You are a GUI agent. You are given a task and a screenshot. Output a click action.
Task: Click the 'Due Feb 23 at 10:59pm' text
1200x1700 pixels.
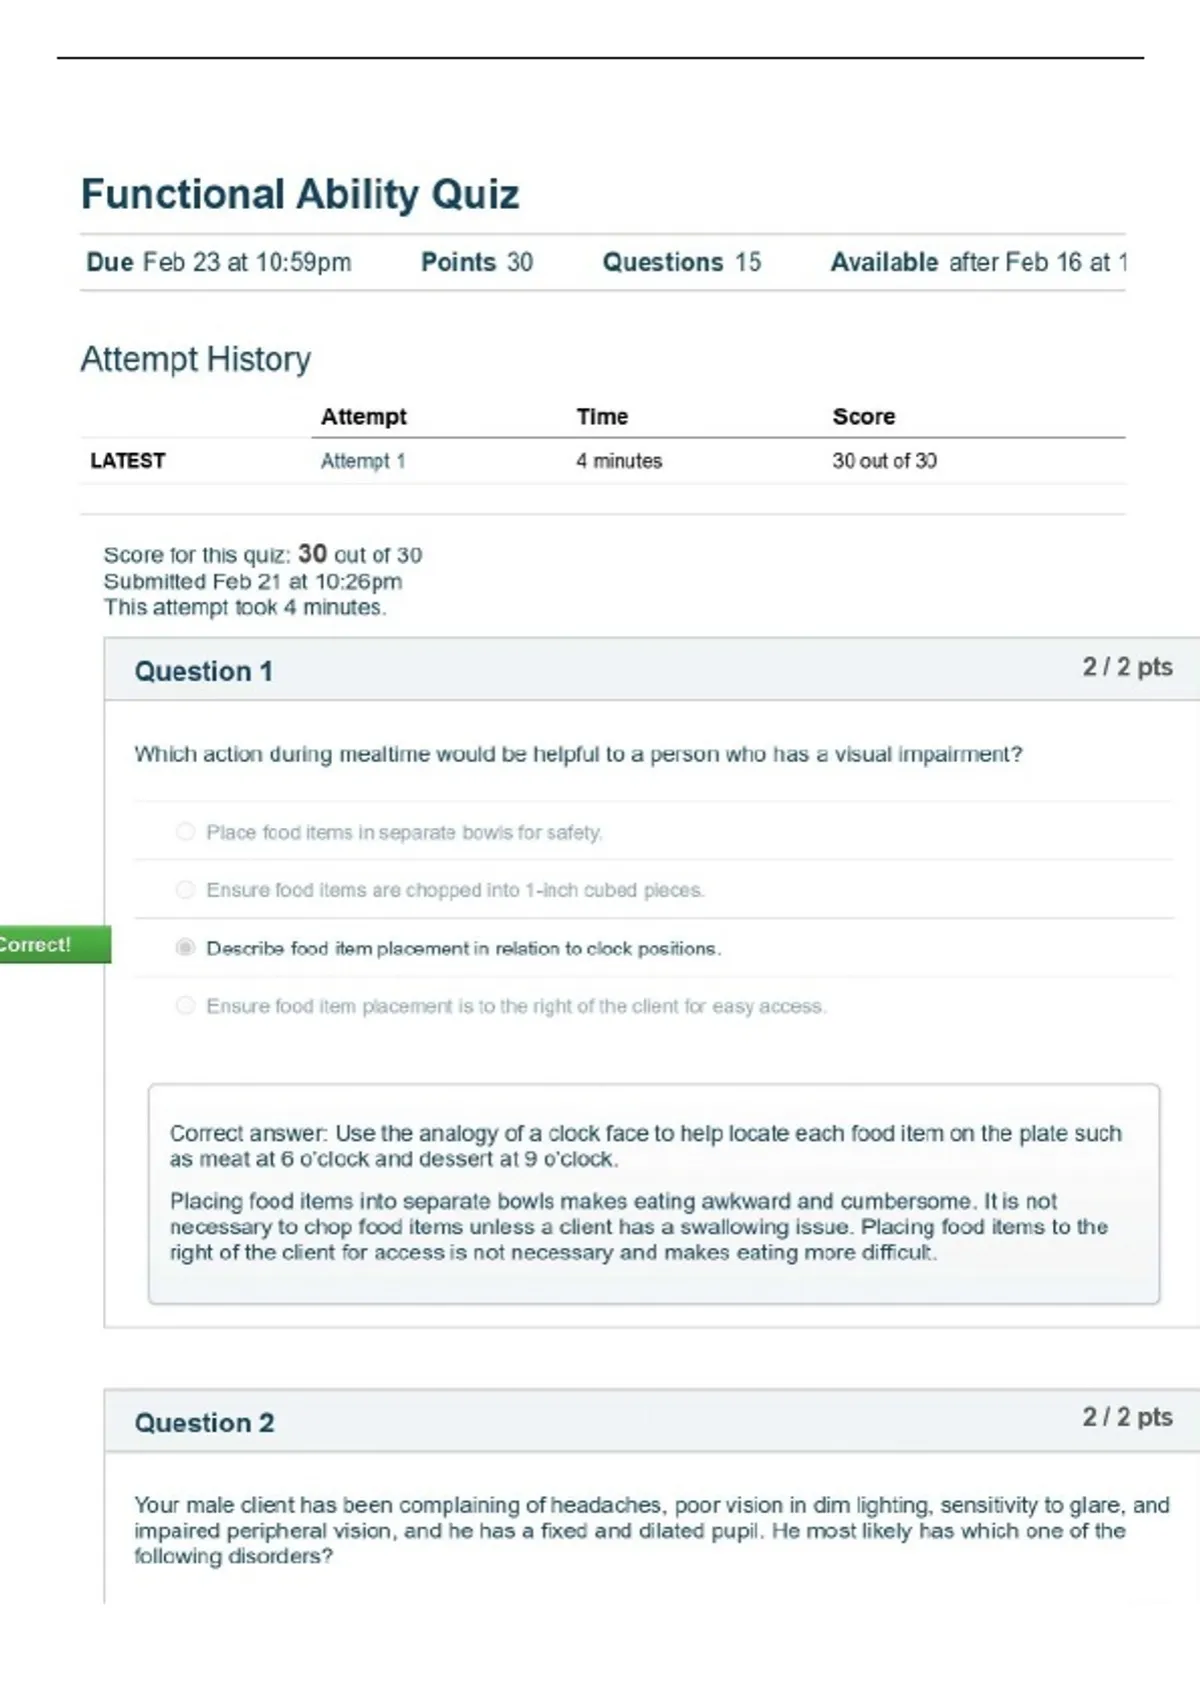click(219, 262)
